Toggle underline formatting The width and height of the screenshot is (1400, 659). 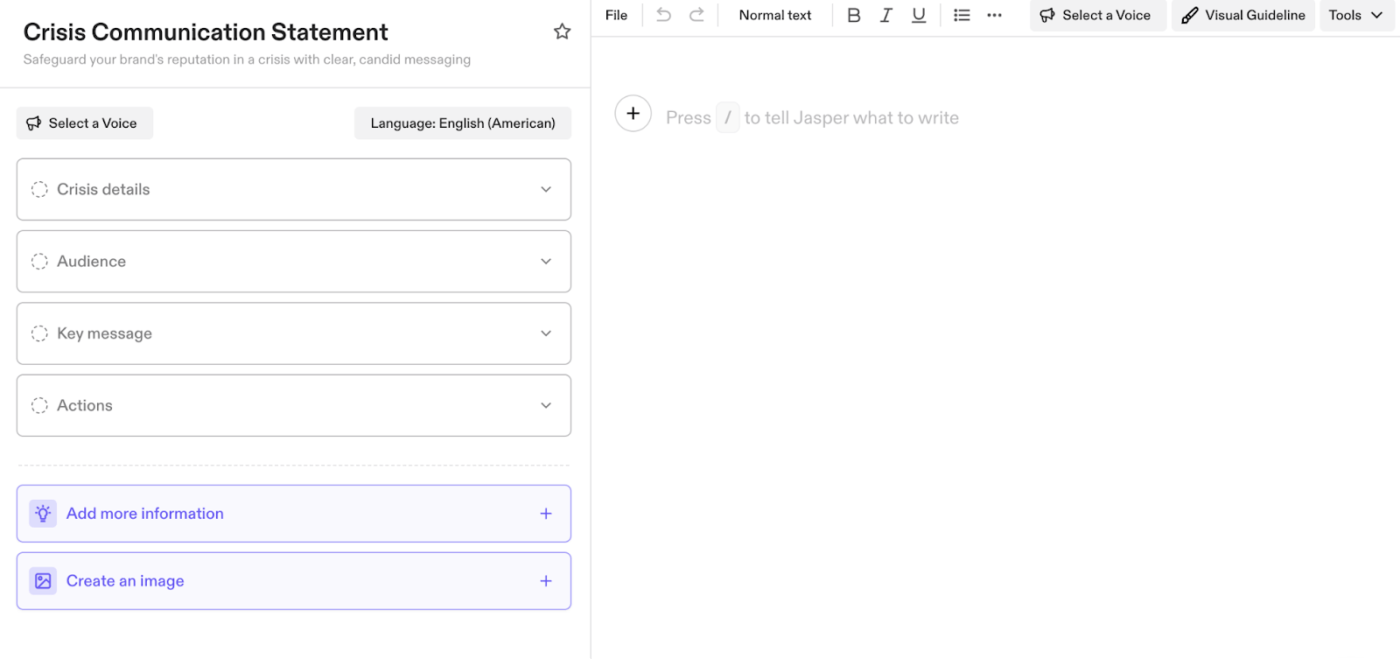pos(919,15)
